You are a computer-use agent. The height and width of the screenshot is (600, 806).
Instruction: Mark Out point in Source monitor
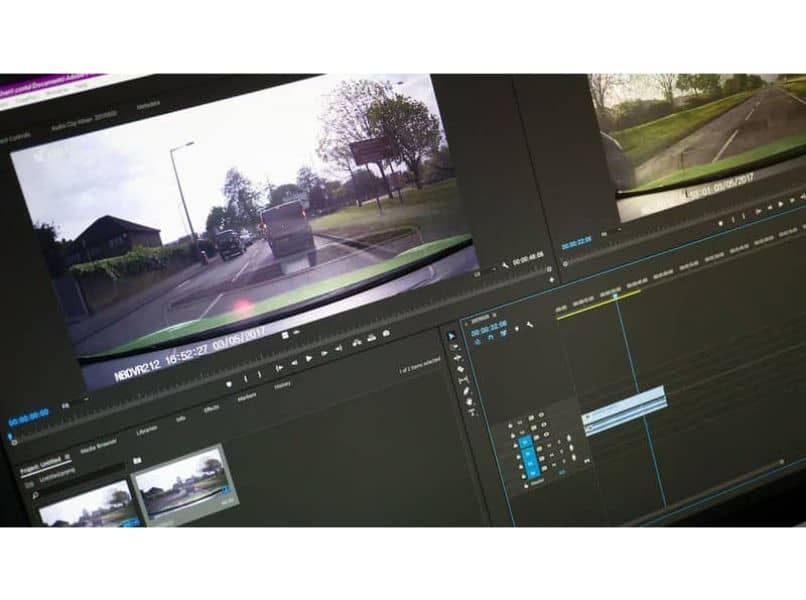(x=260, y=375)
